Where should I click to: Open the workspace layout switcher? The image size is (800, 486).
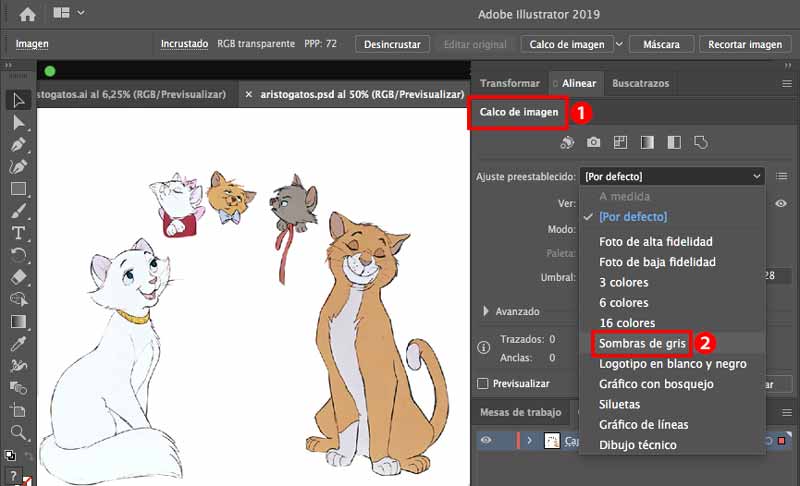68,13
